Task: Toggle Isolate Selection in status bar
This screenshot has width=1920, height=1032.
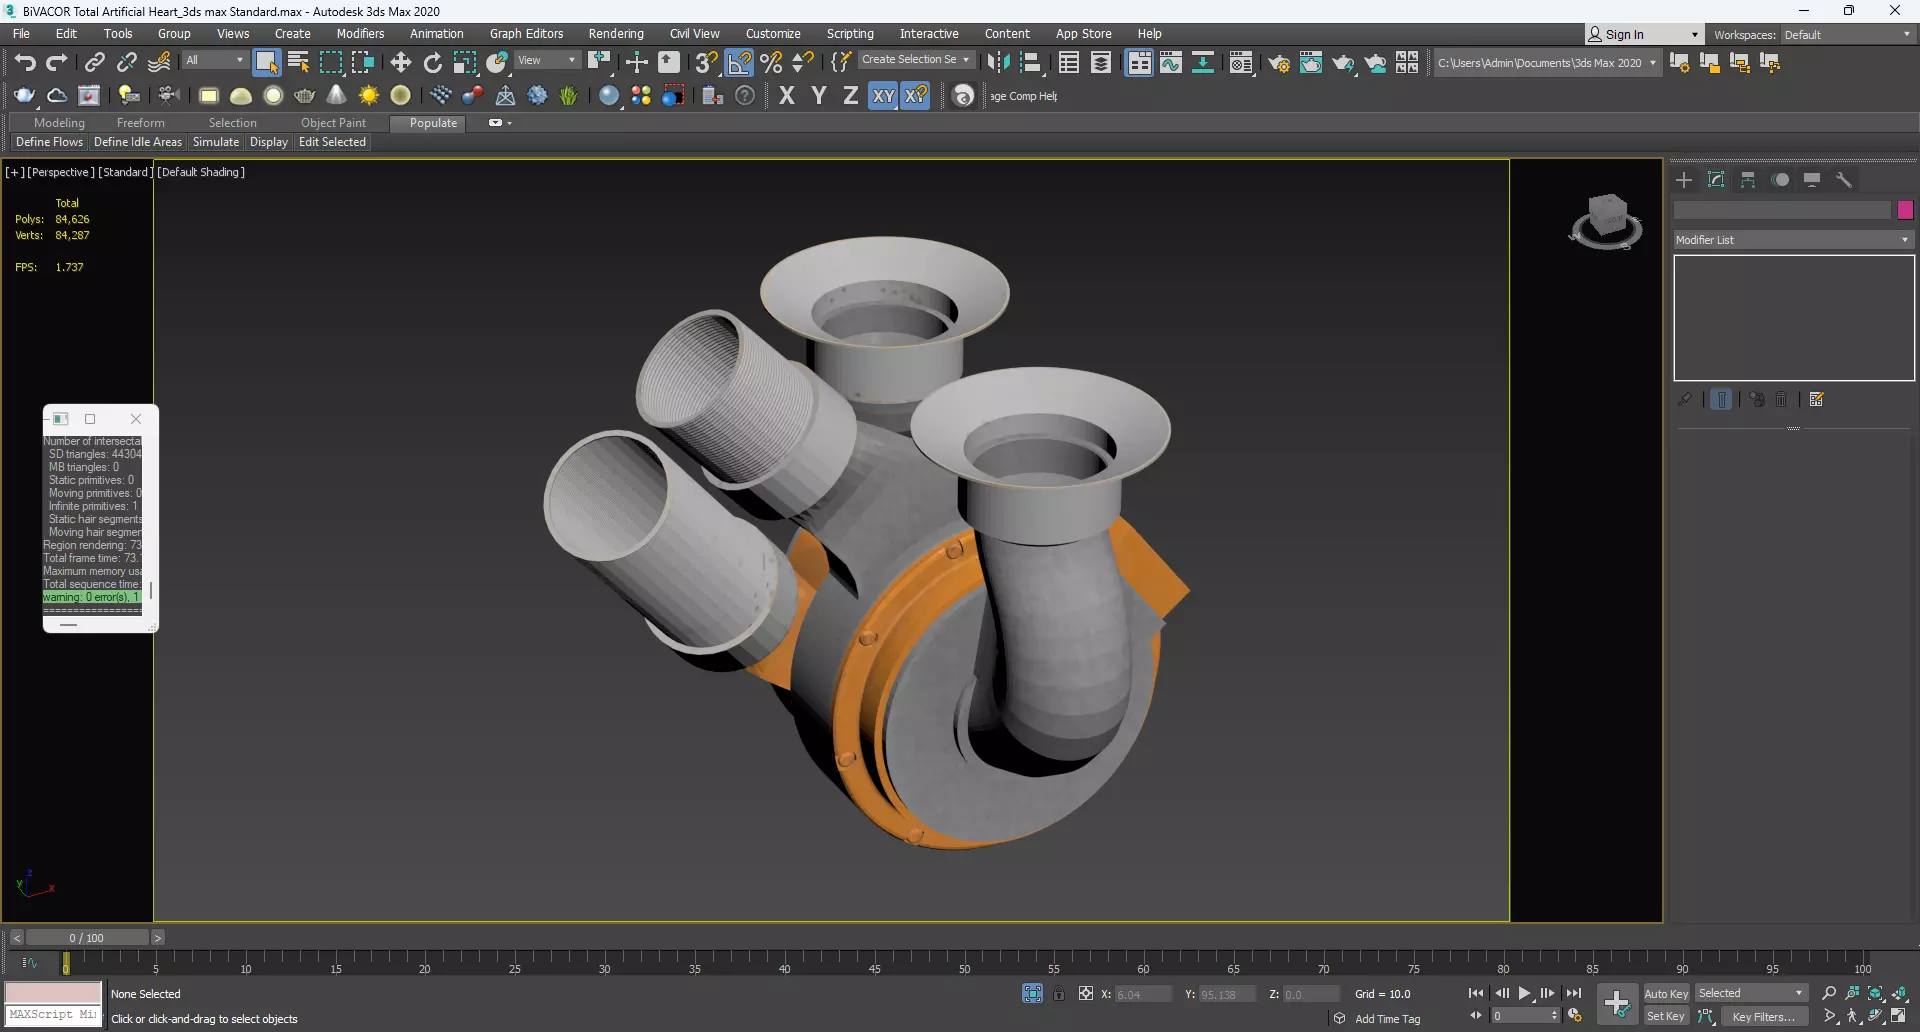Action: 1033,993
